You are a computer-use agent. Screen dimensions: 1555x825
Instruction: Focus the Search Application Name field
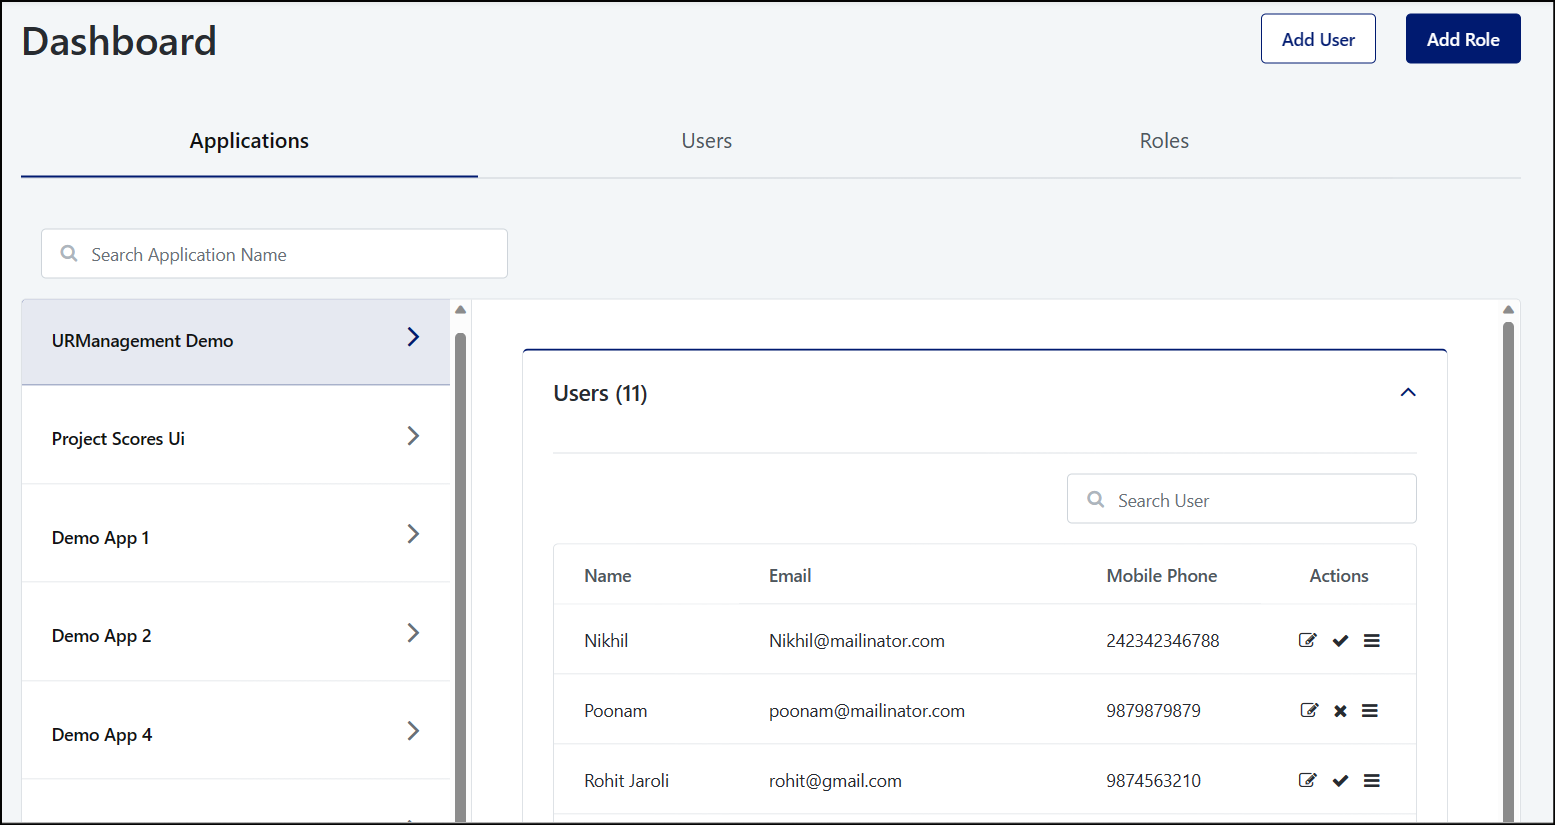point(274,254)
